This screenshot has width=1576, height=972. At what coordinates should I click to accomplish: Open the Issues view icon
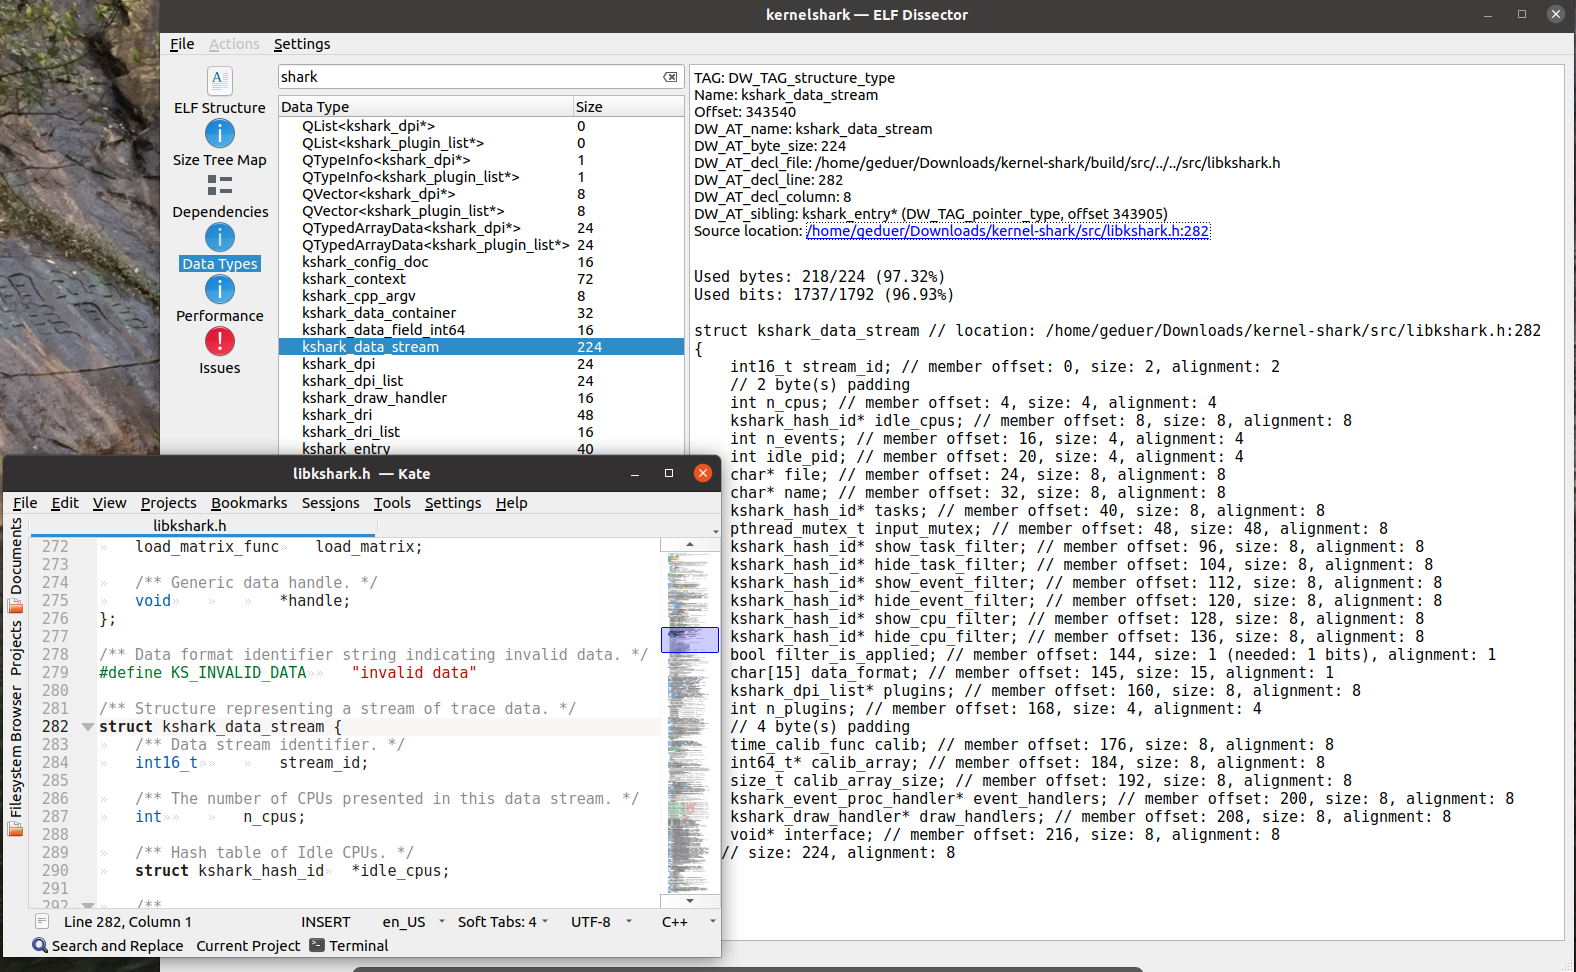[220, 341]
